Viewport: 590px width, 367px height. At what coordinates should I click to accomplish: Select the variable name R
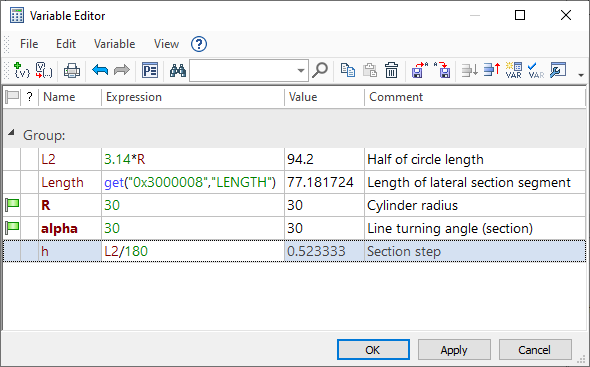coord(46,206)
